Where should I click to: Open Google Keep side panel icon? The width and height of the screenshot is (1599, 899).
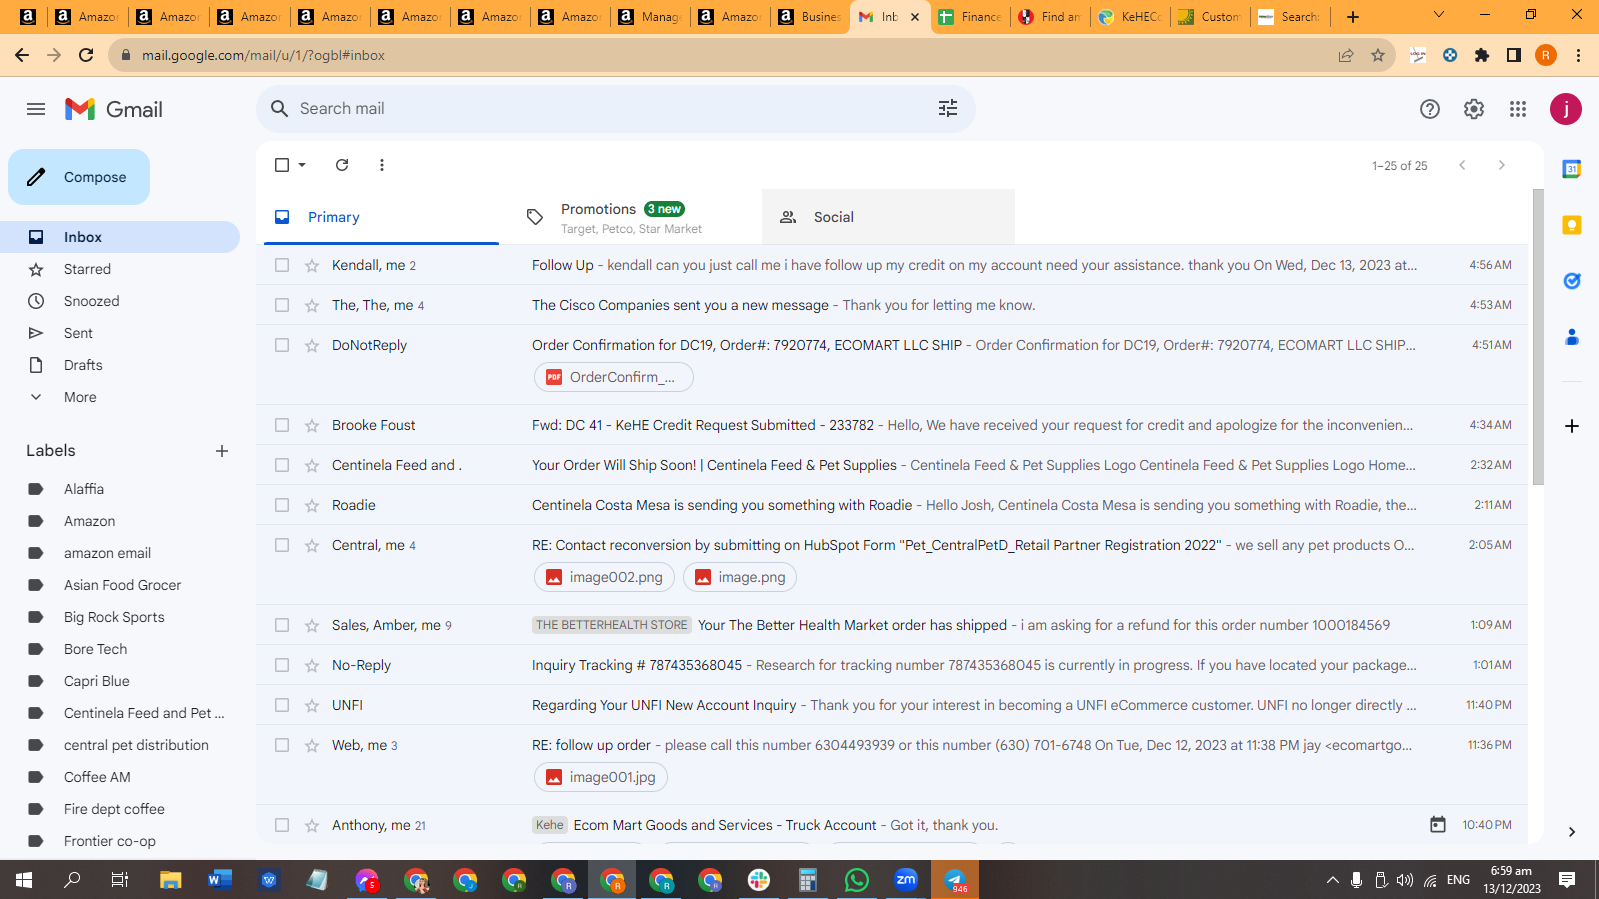[x=1572, y=225]
